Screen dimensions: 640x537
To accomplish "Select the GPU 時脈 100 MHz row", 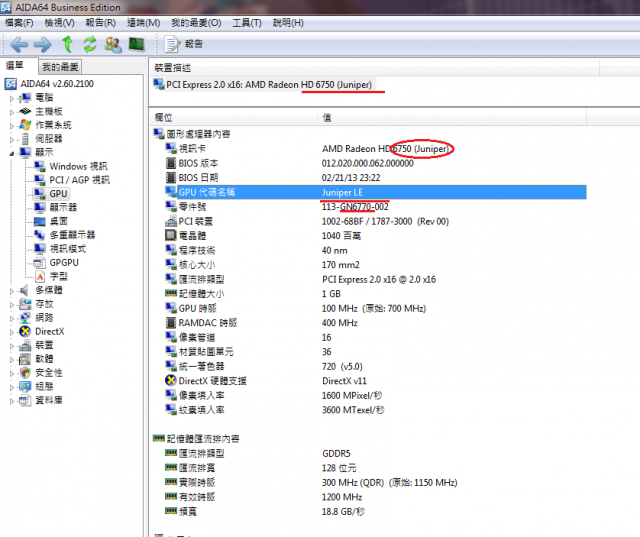I will pyautogui.click(x=375, y=308).
